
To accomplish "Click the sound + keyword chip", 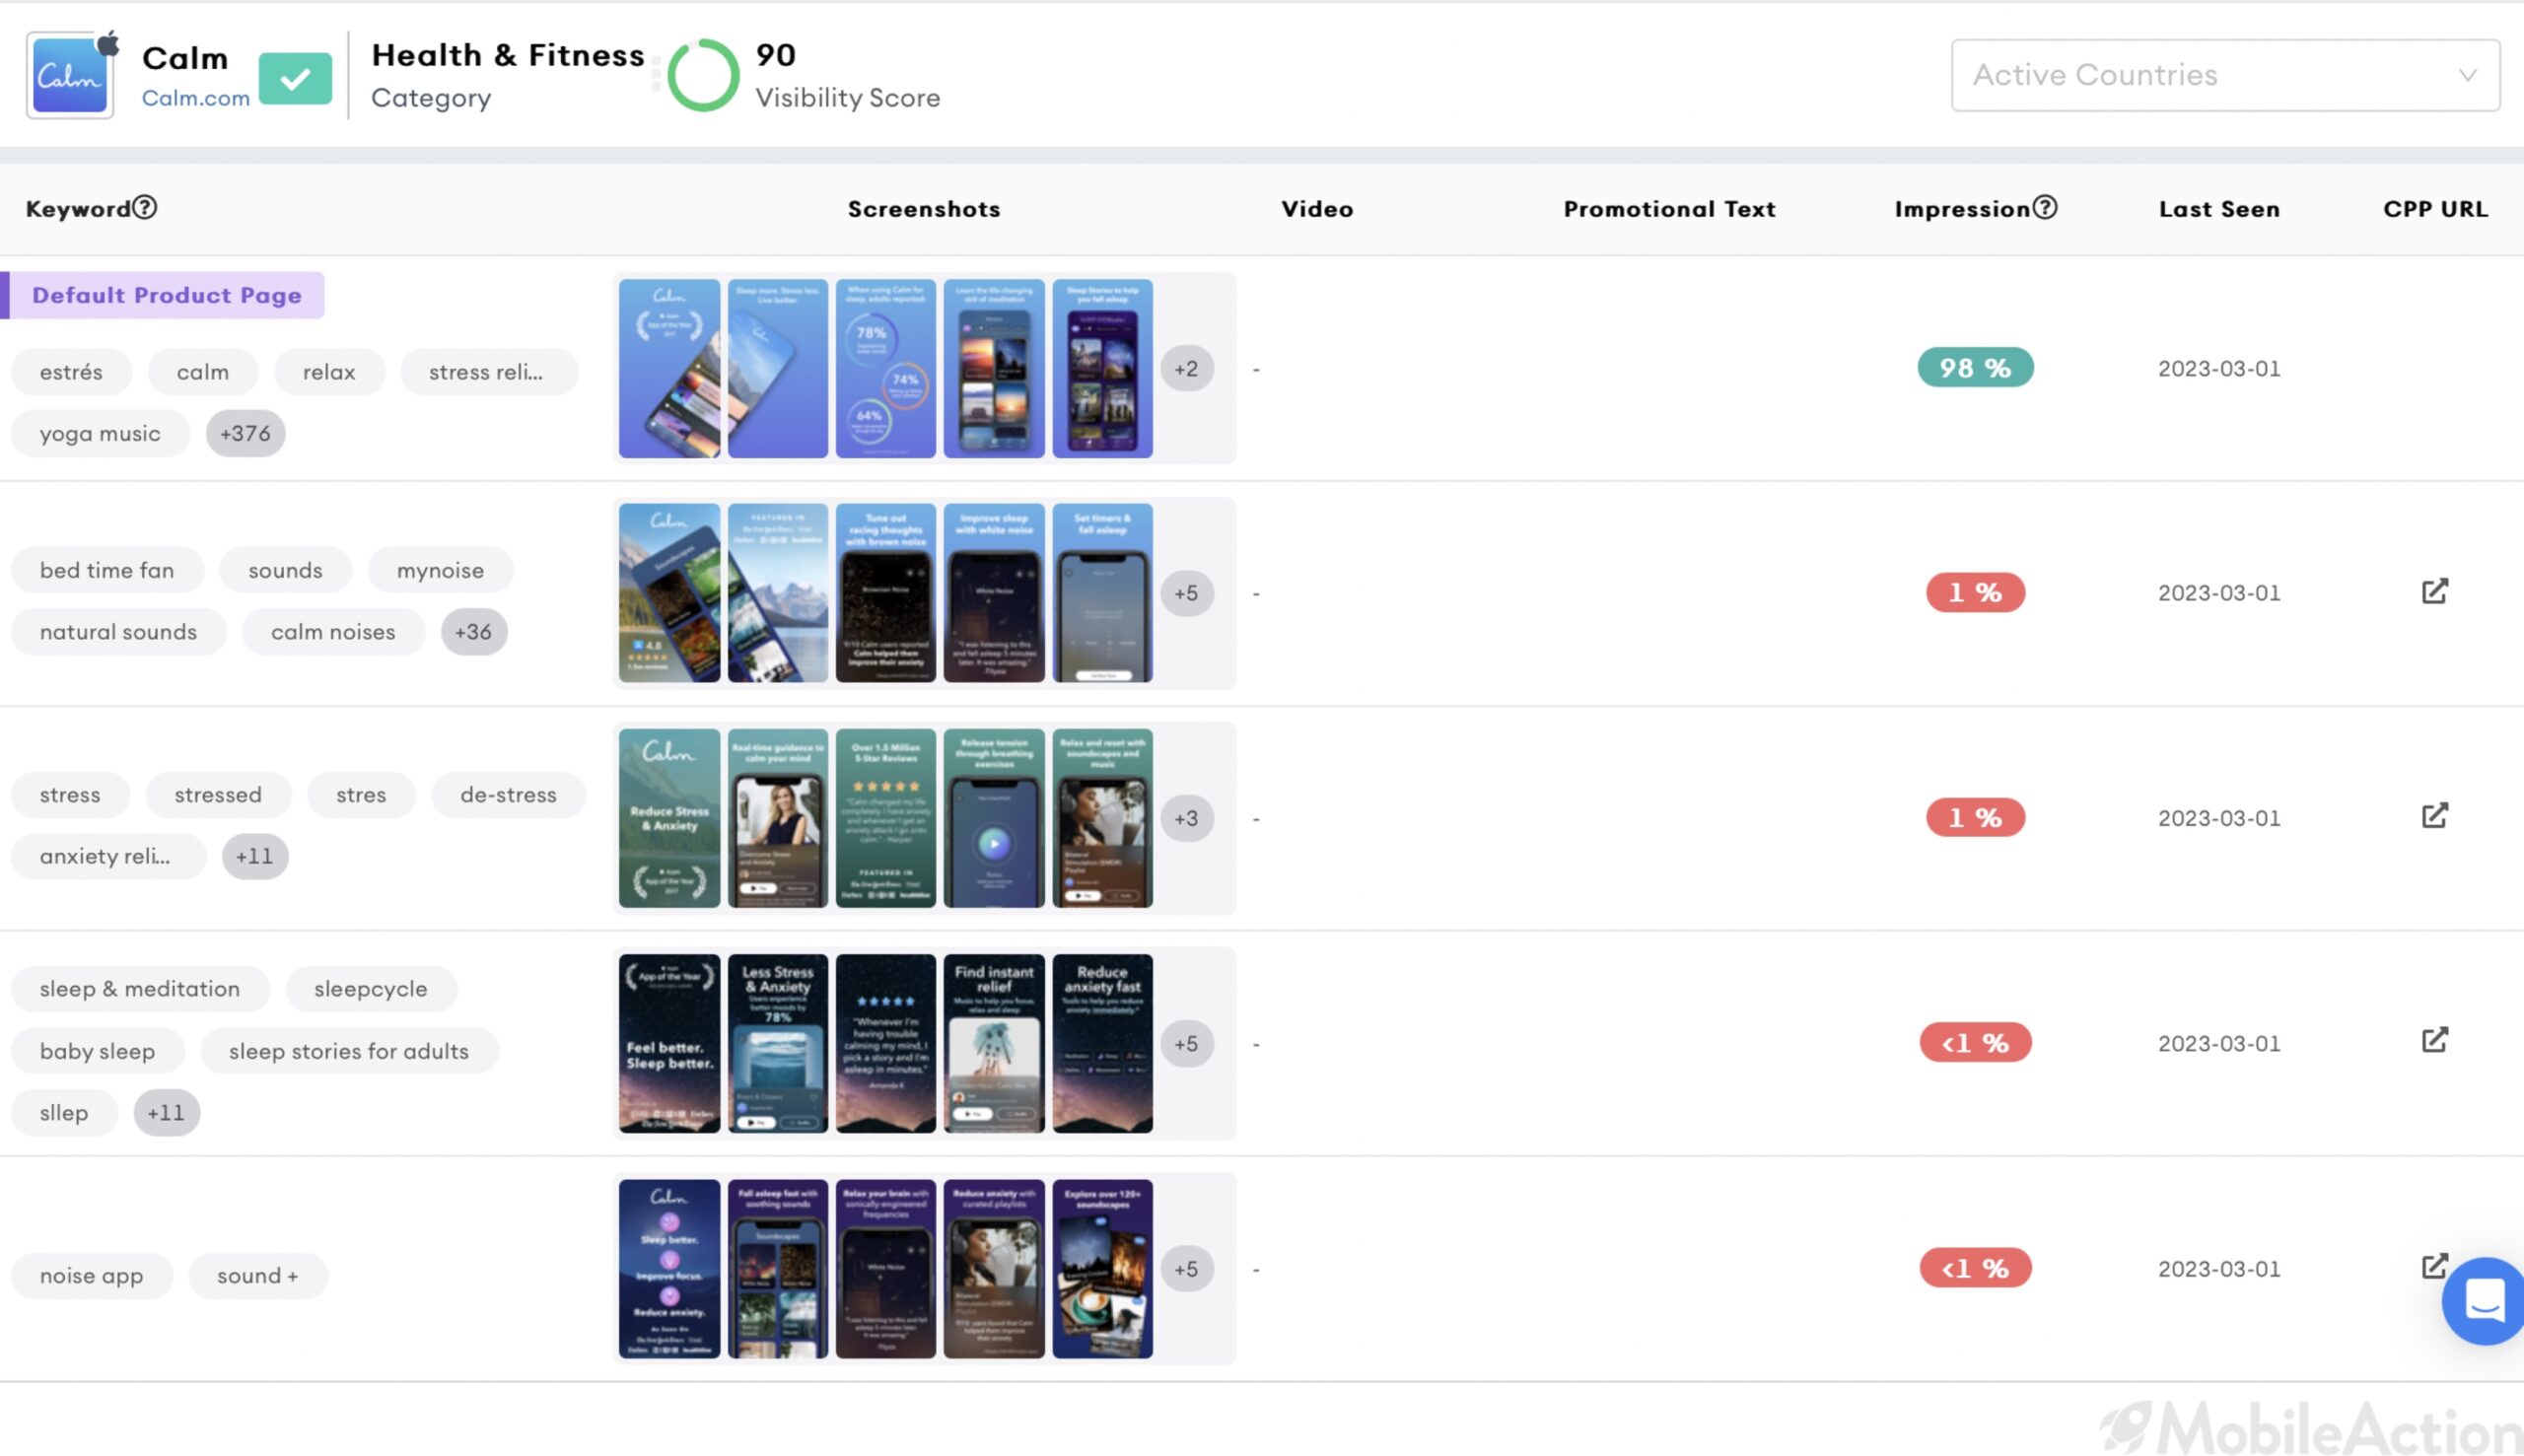I will click(x=258, y=1276).
